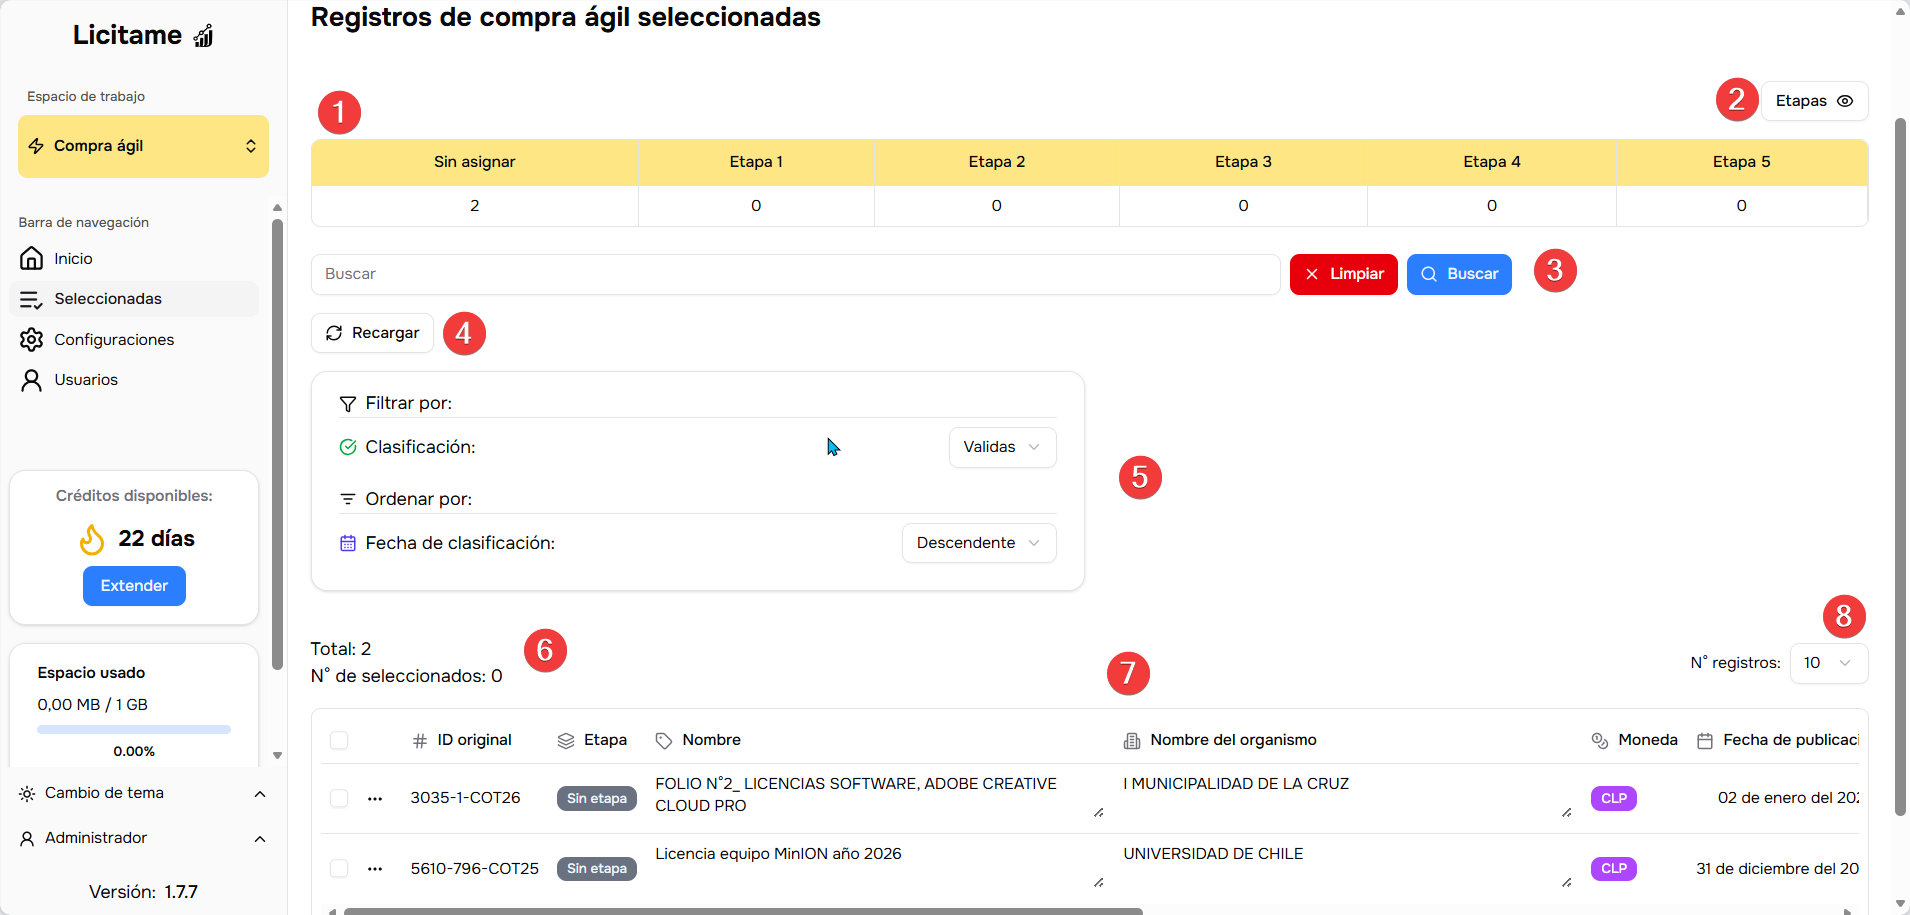Screen dimensions: 1910x915
Task: Click the three-dot menu for 3035-1-COT26
Action: (375, 799)
